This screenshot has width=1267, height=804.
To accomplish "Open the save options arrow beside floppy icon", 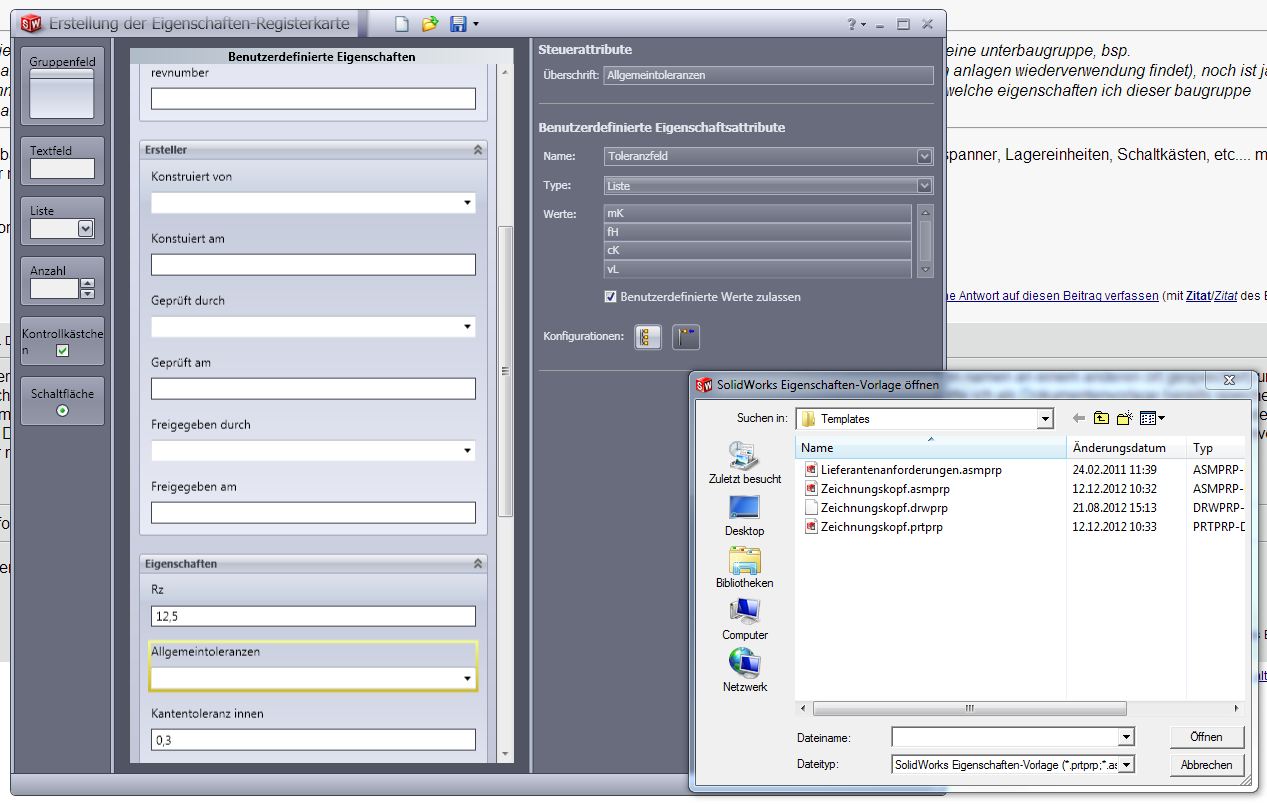I will click(476, 25).
